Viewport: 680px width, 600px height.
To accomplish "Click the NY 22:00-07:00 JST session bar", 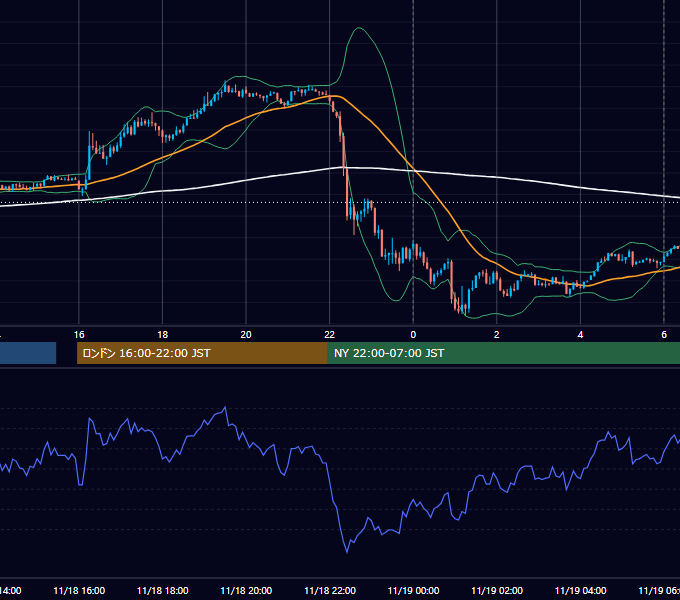I will coord(503,353).
